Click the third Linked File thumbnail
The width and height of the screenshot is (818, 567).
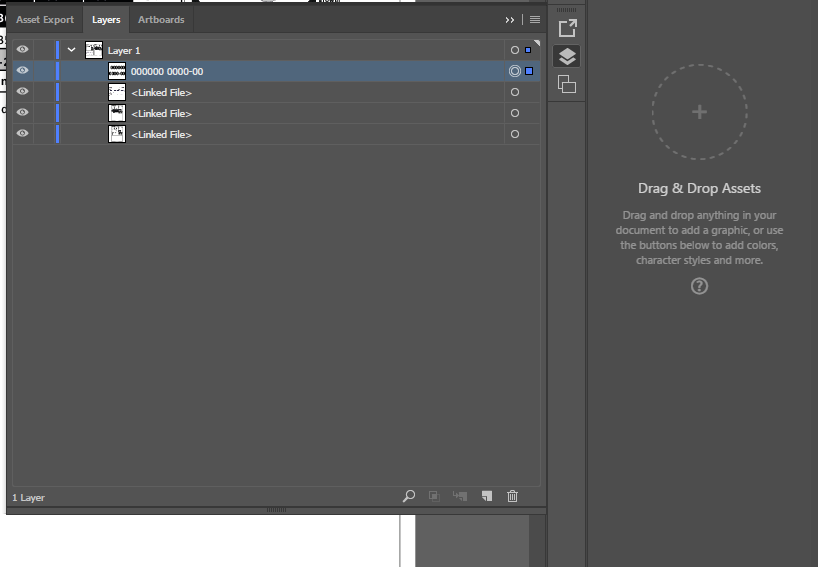tap(117, 134)
